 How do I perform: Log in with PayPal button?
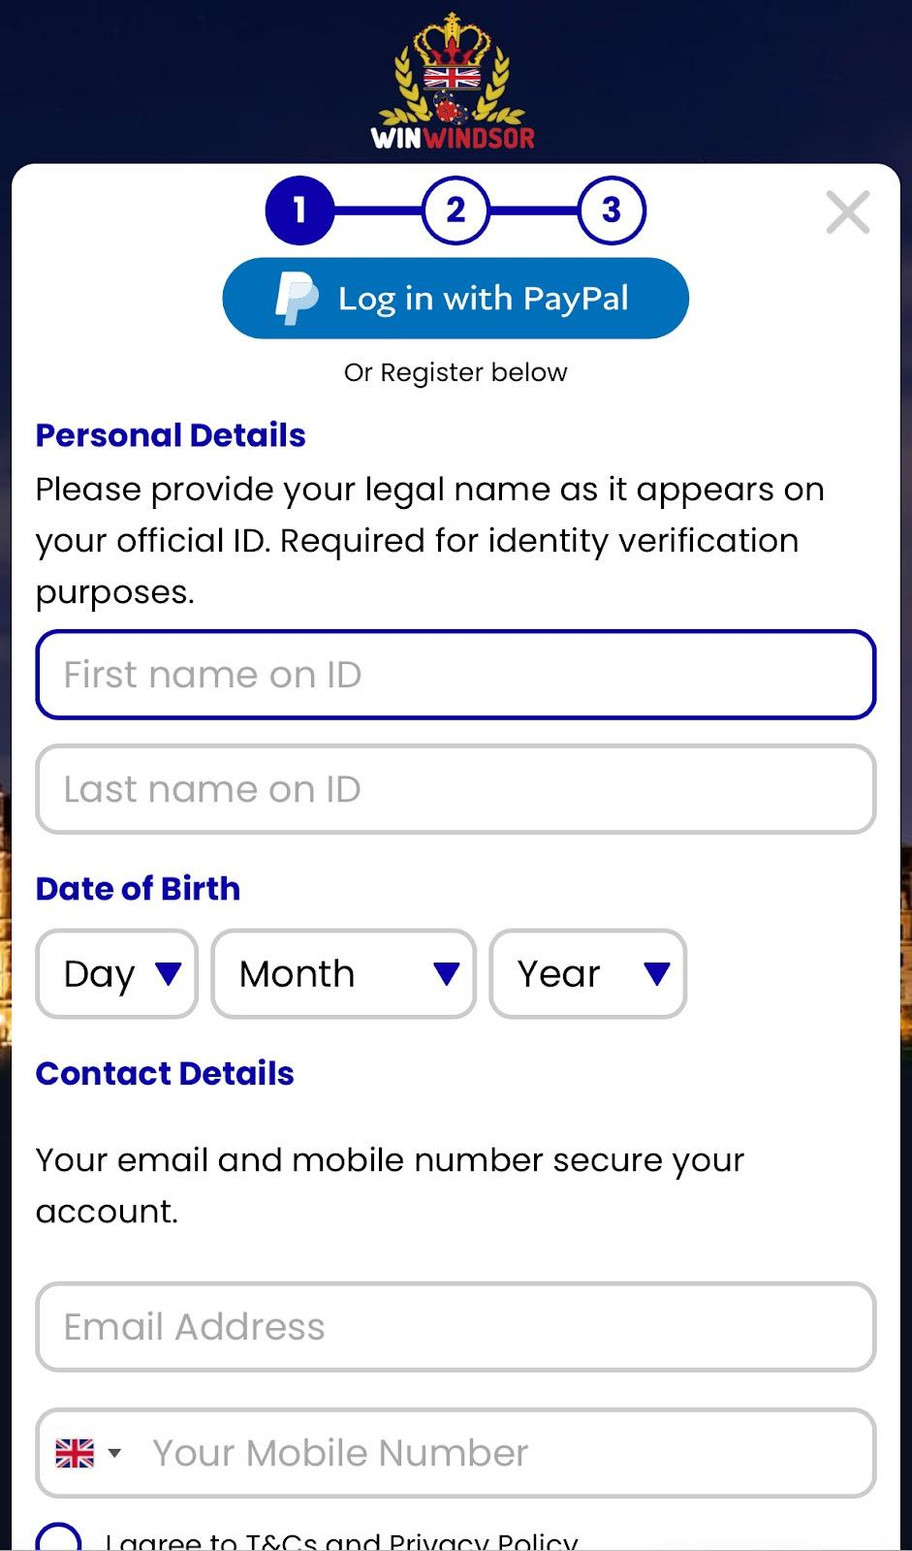click(455, 298)
